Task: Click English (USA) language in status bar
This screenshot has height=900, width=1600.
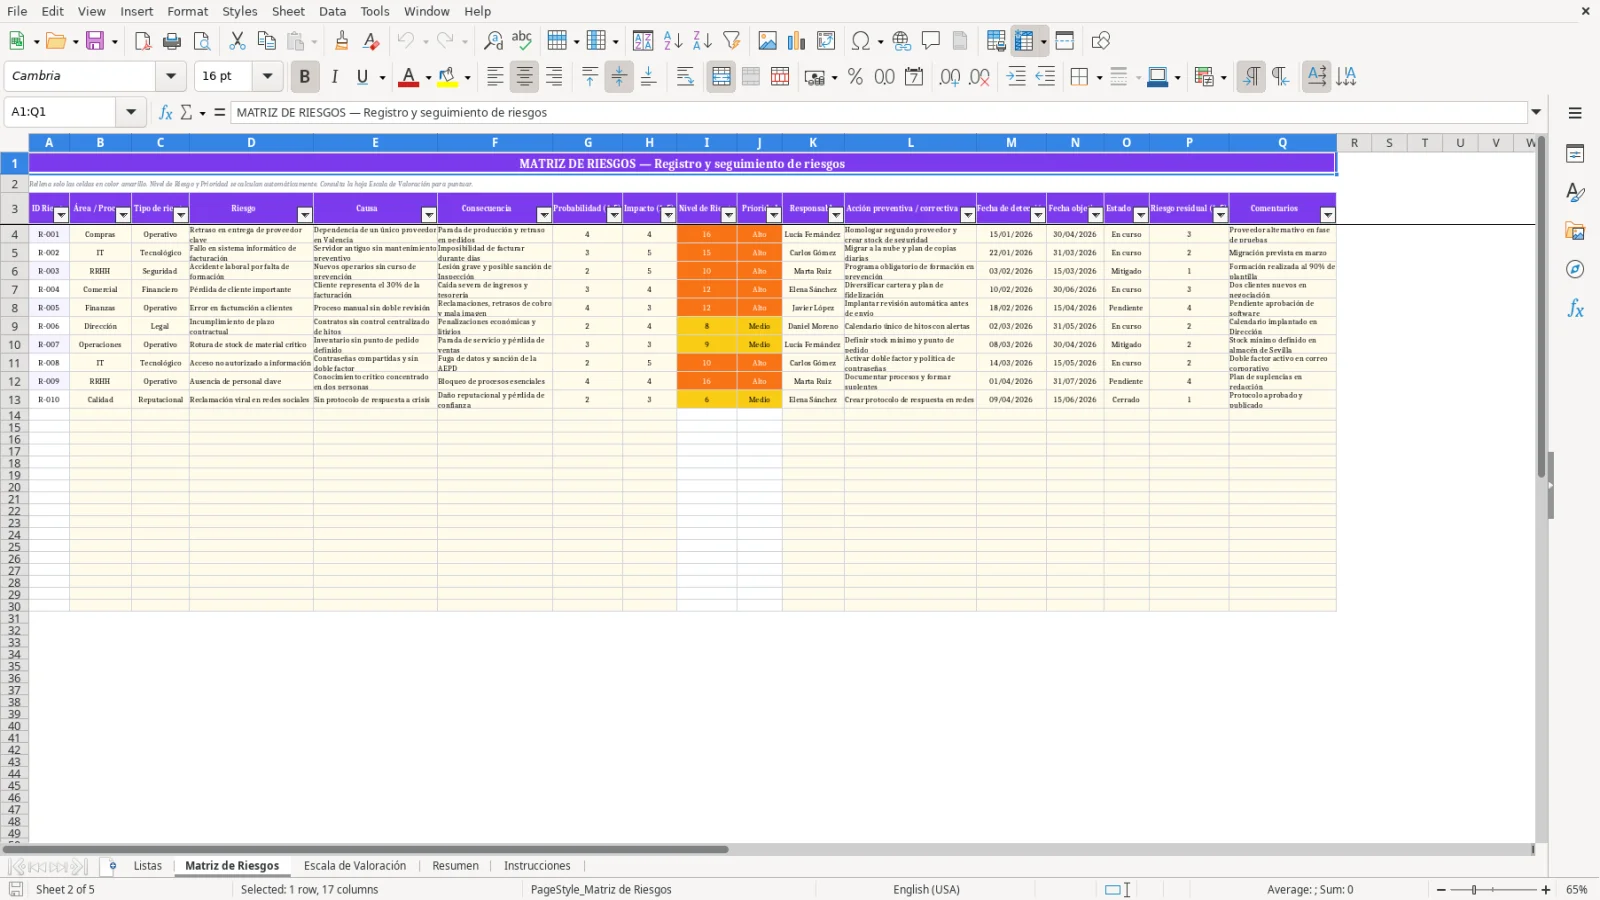Action: (x=926, y=890)
